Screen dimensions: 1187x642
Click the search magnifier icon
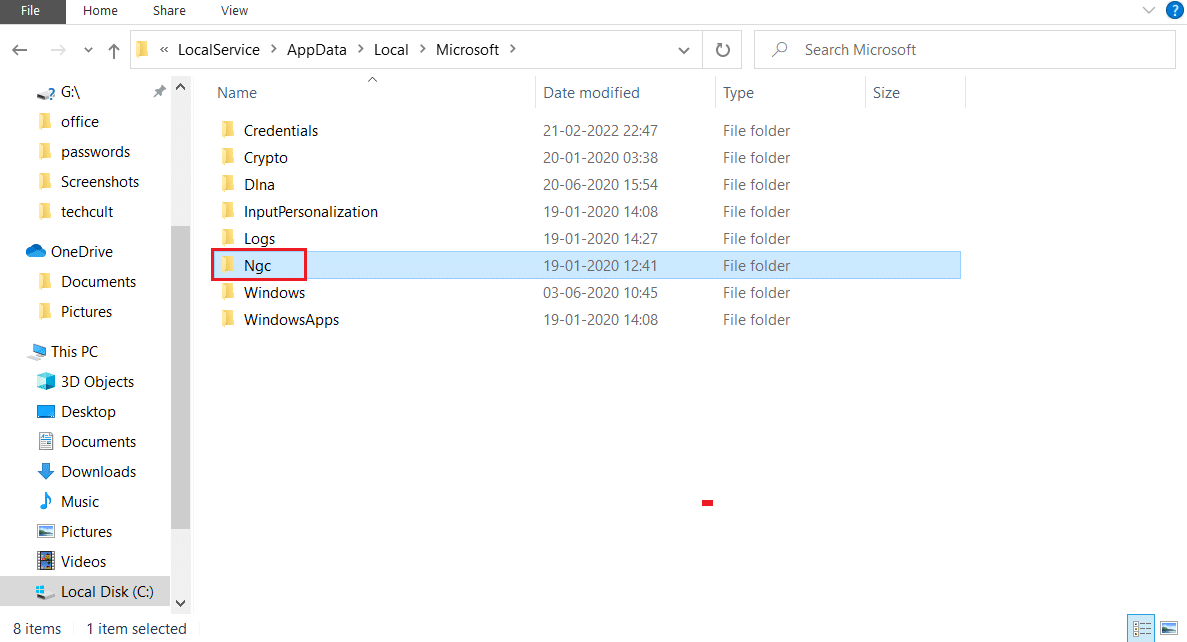(x=780, y=50)
